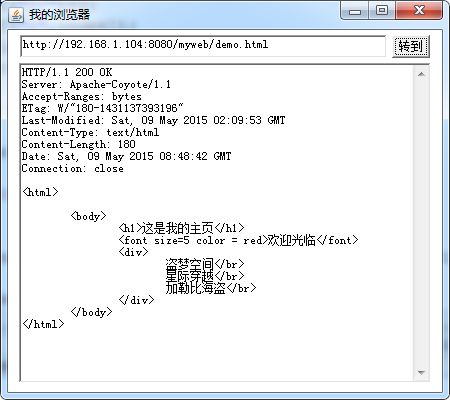Click the 星际穿越 line
Image resolution: width=450 pixels, height=400 pixels.
coord(205,276)
